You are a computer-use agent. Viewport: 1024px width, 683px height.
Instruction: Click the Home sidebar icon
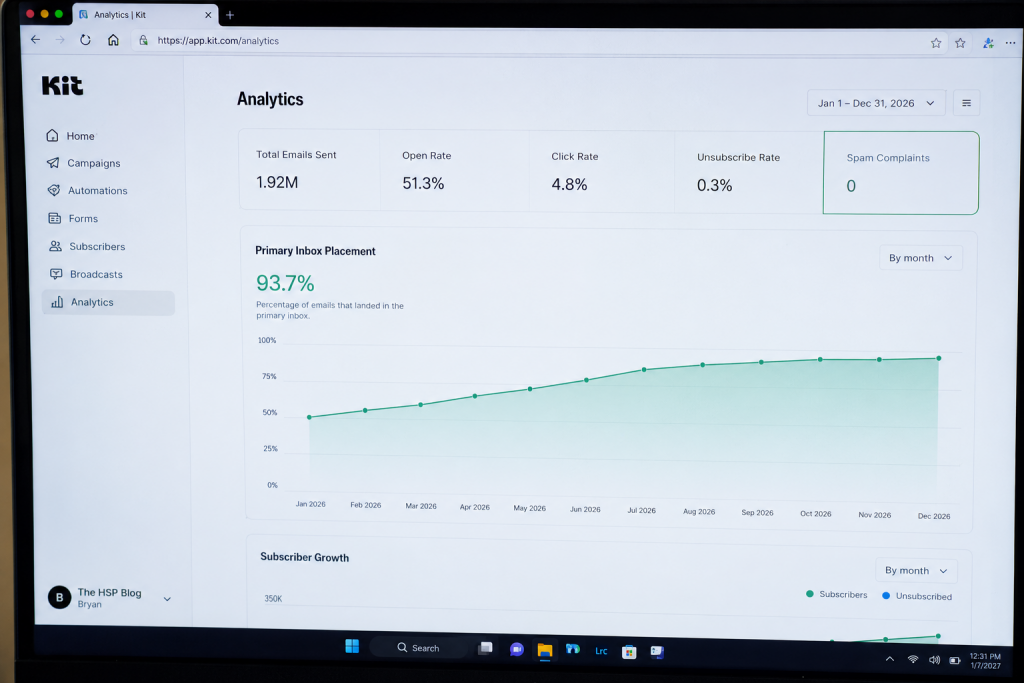click(x=52, y=135)
